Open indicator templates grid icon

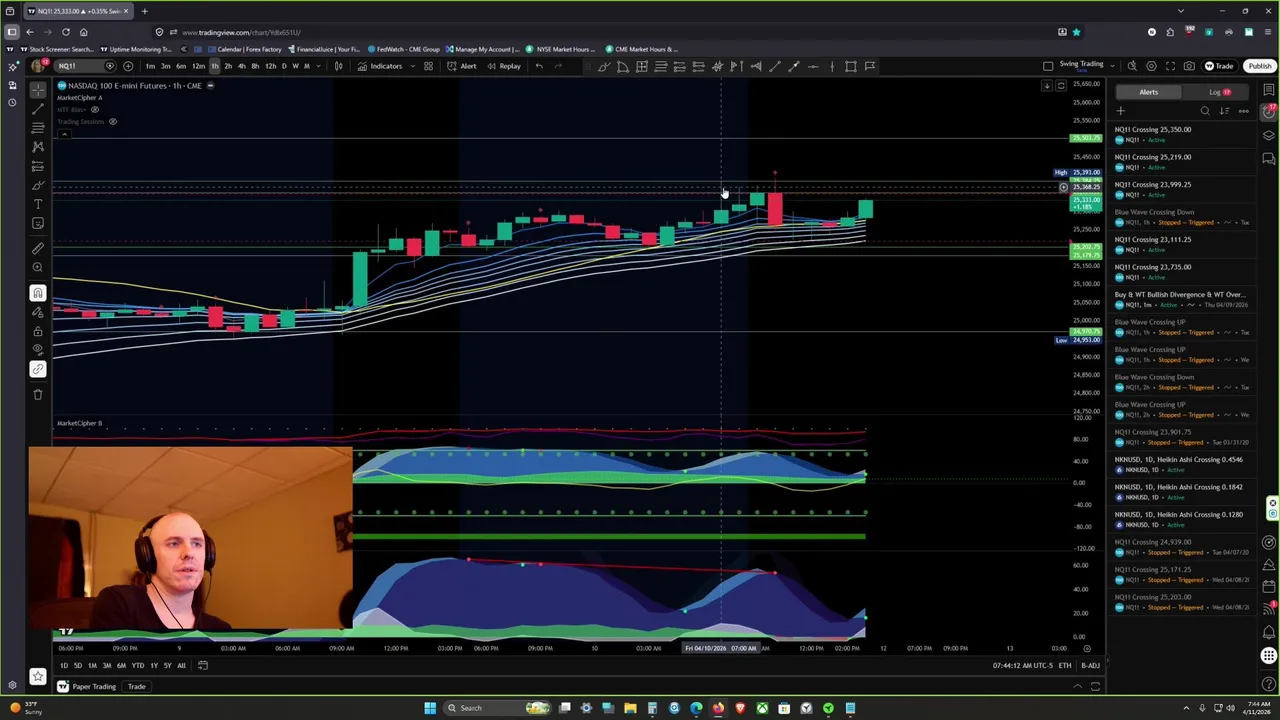(428, 66)
